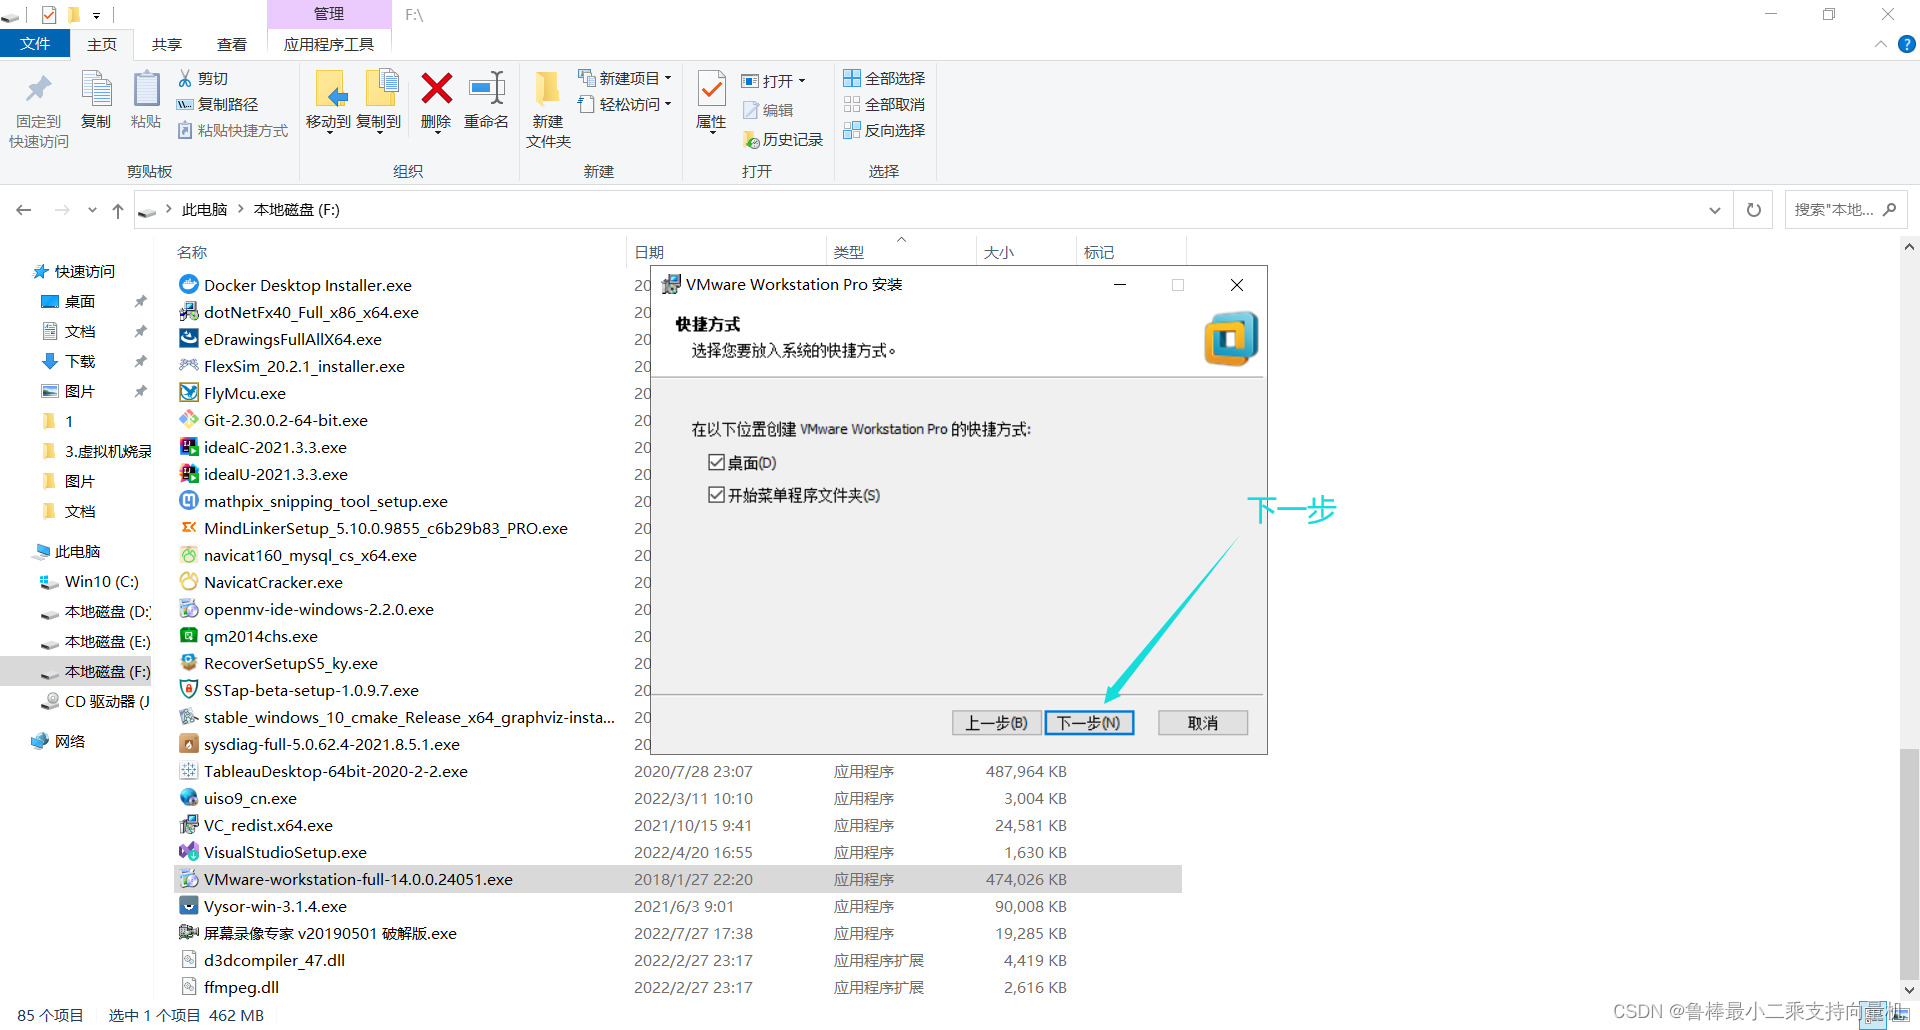The width and height of the screenshot is (1920, 1030).
Task: Click the Manage (管理) contextual tab
Action: click(x=329, y=14)
